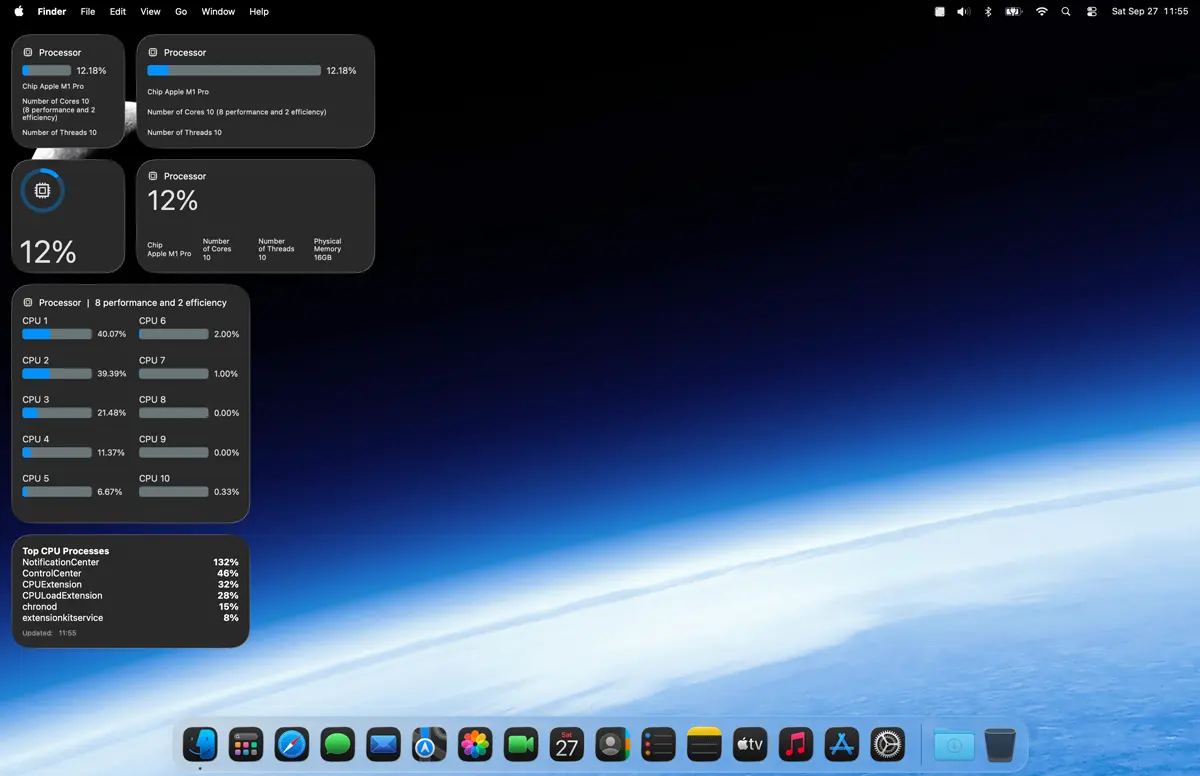Open Control Center in menu bar

tap(1092, 12)
